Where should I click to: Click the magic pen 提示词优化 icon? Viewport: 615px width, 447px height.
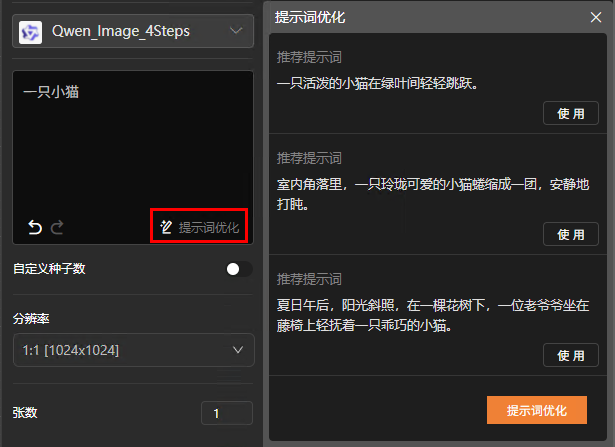[x=167, y=228]
